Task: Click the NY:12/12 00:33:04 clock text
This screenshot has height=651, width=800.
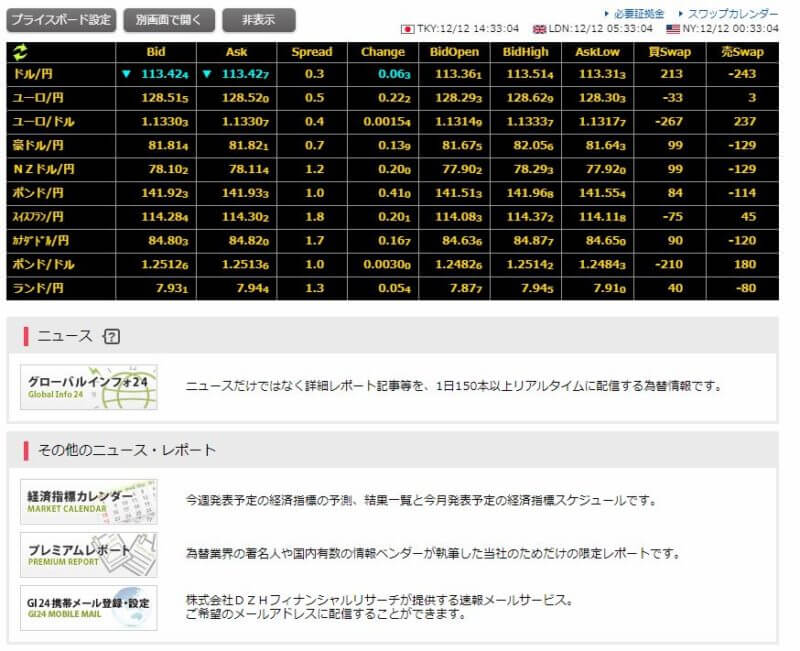Action: [x=731, y=29]
